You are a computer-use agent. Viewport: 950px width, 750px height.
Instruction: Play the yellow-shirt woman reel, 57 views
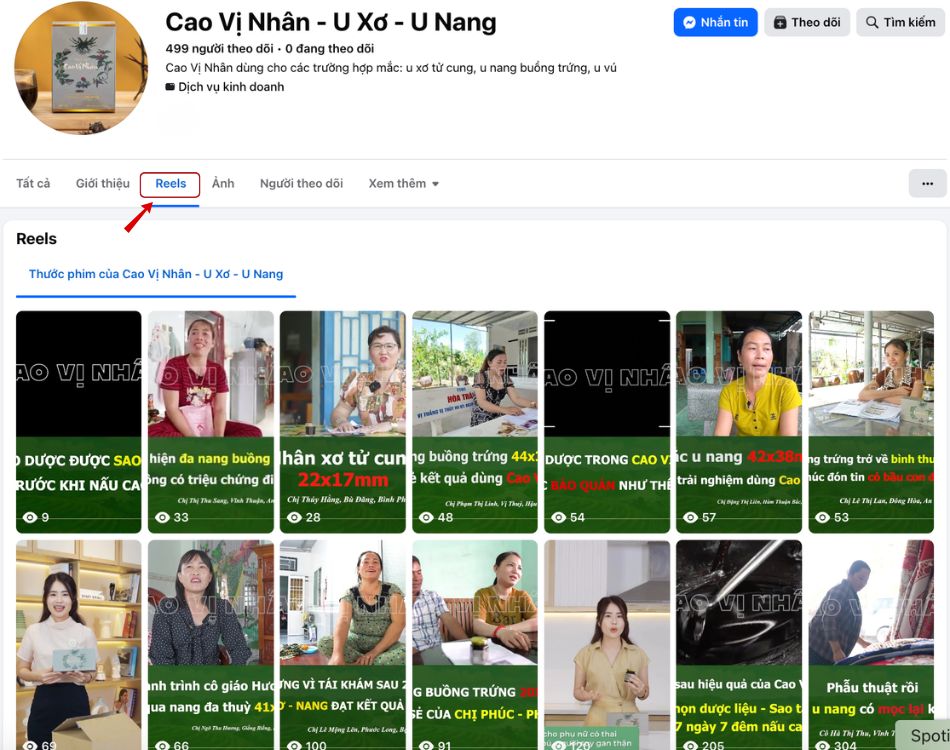point(739,422)
